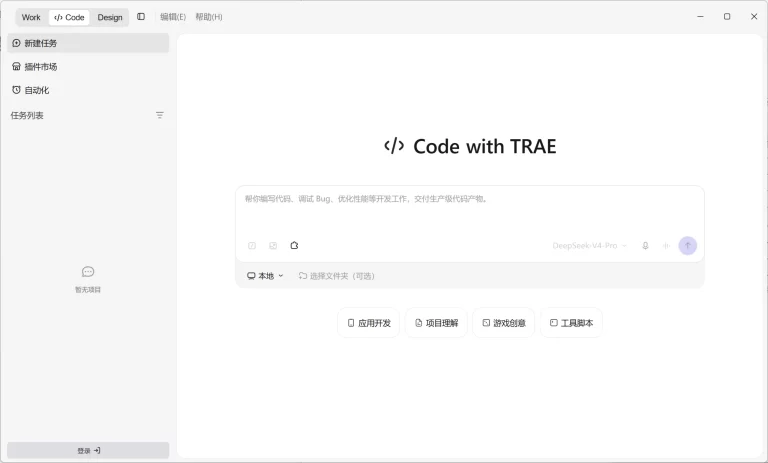The width and height of the screenshot is (768, 463).
Task: Close the TRAE window
Action: pyautogui.click(x=754, y=17)
